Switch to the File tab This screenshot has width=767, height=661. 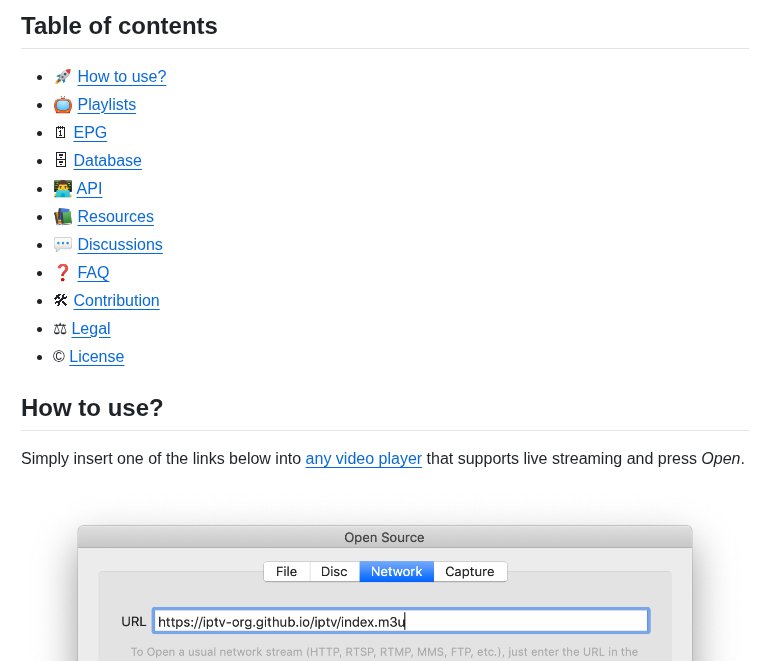coord(286,572)
